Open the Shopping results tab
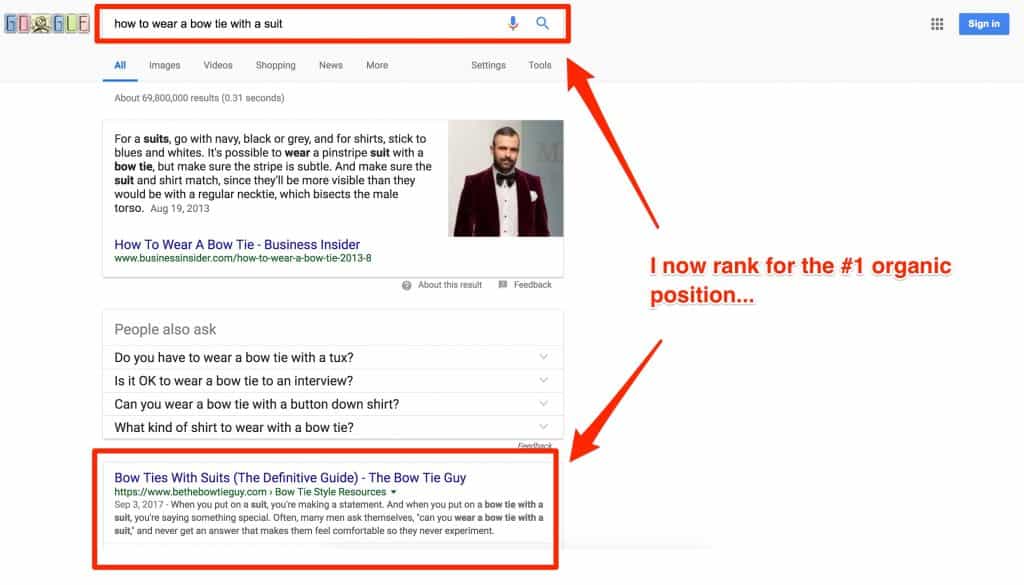This screenshot has height=585, width=1024. (276, 65)
